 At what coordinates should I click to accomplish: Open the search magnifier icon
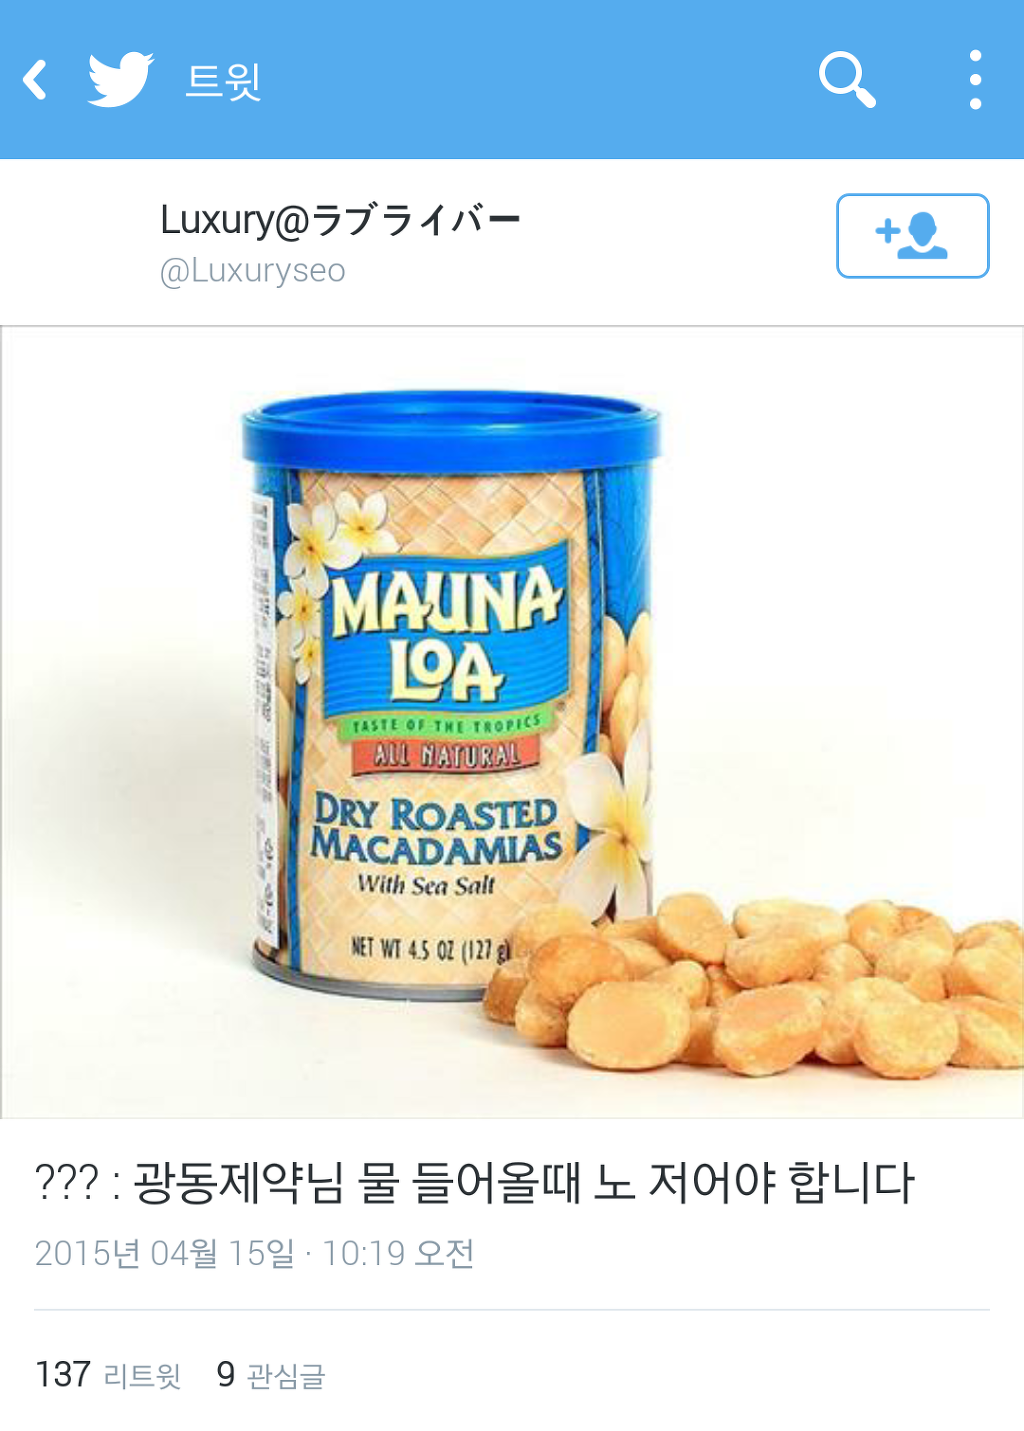click(847, 80)
